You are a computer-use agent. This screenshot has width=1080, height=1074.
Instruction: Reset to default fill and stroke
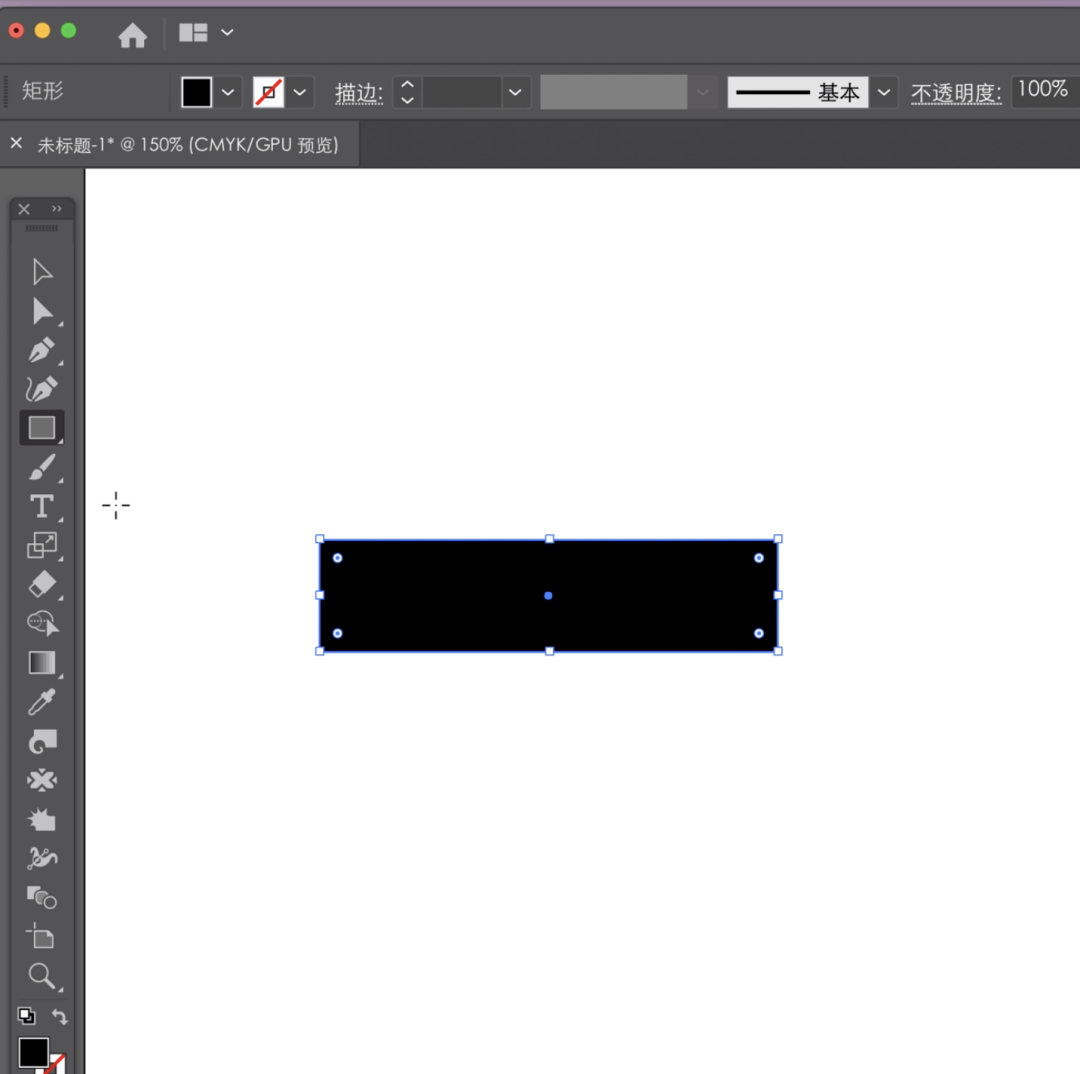click(26, 1017)
